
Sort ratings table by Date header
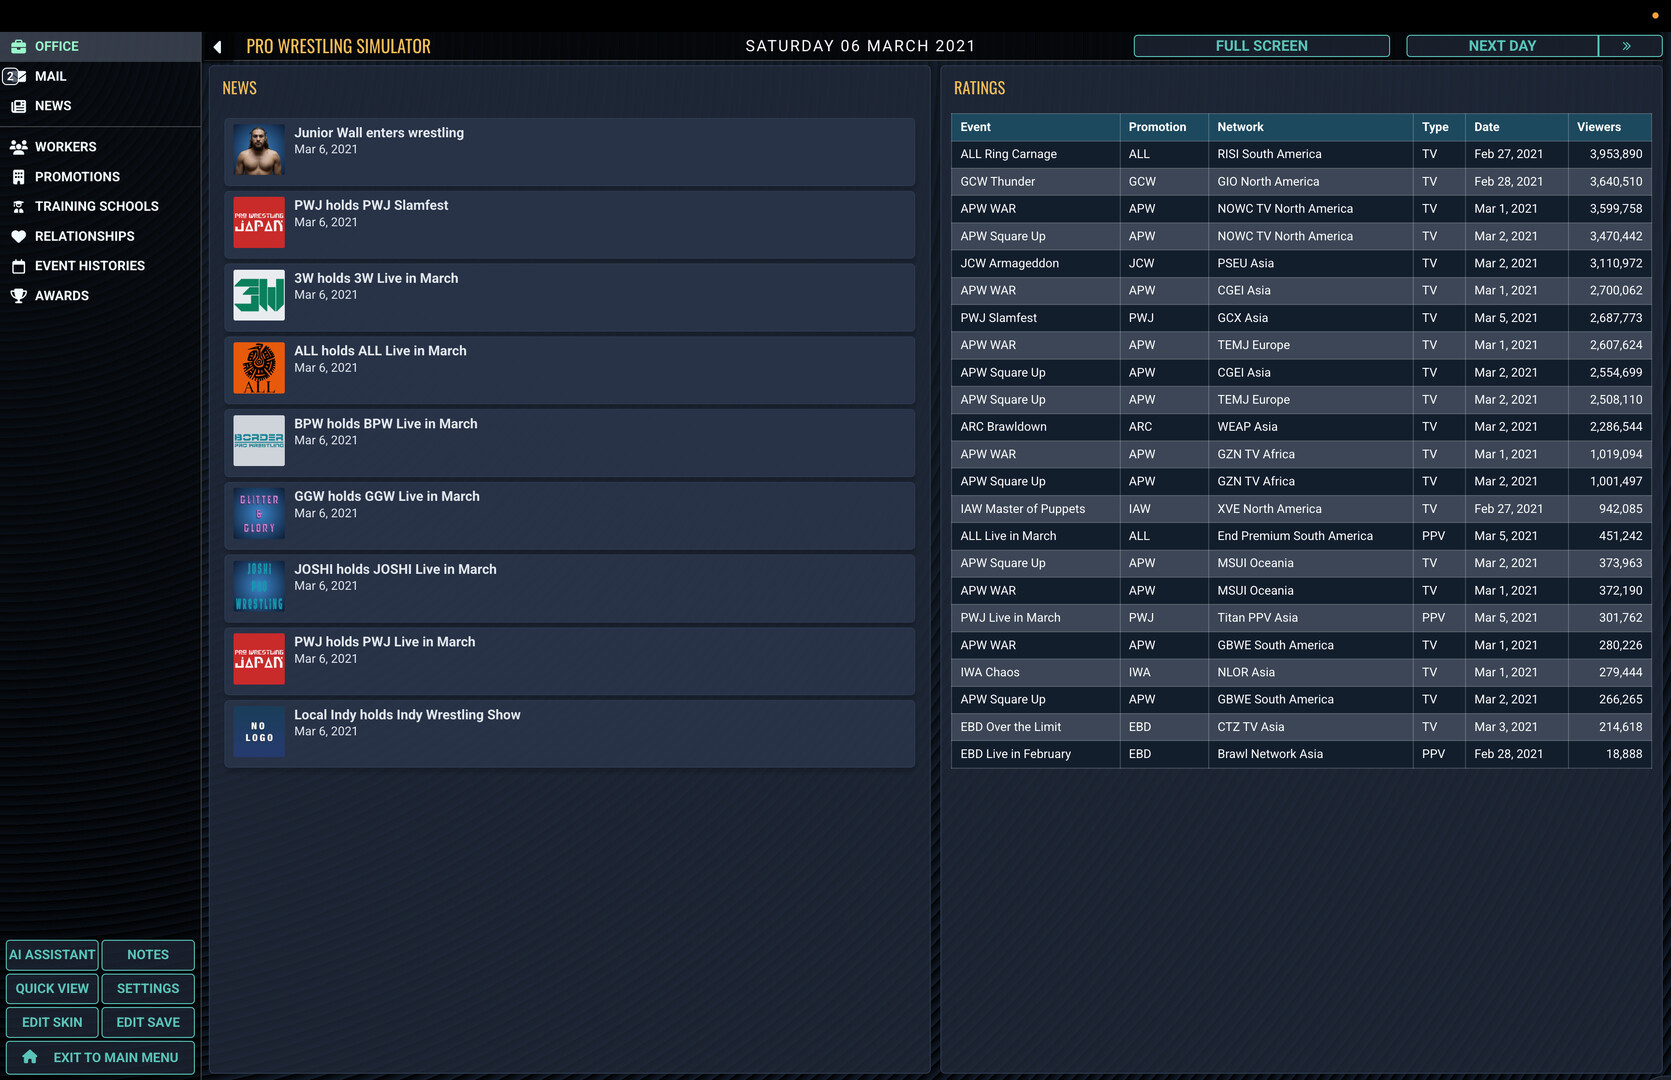[x=1486, y=127]
